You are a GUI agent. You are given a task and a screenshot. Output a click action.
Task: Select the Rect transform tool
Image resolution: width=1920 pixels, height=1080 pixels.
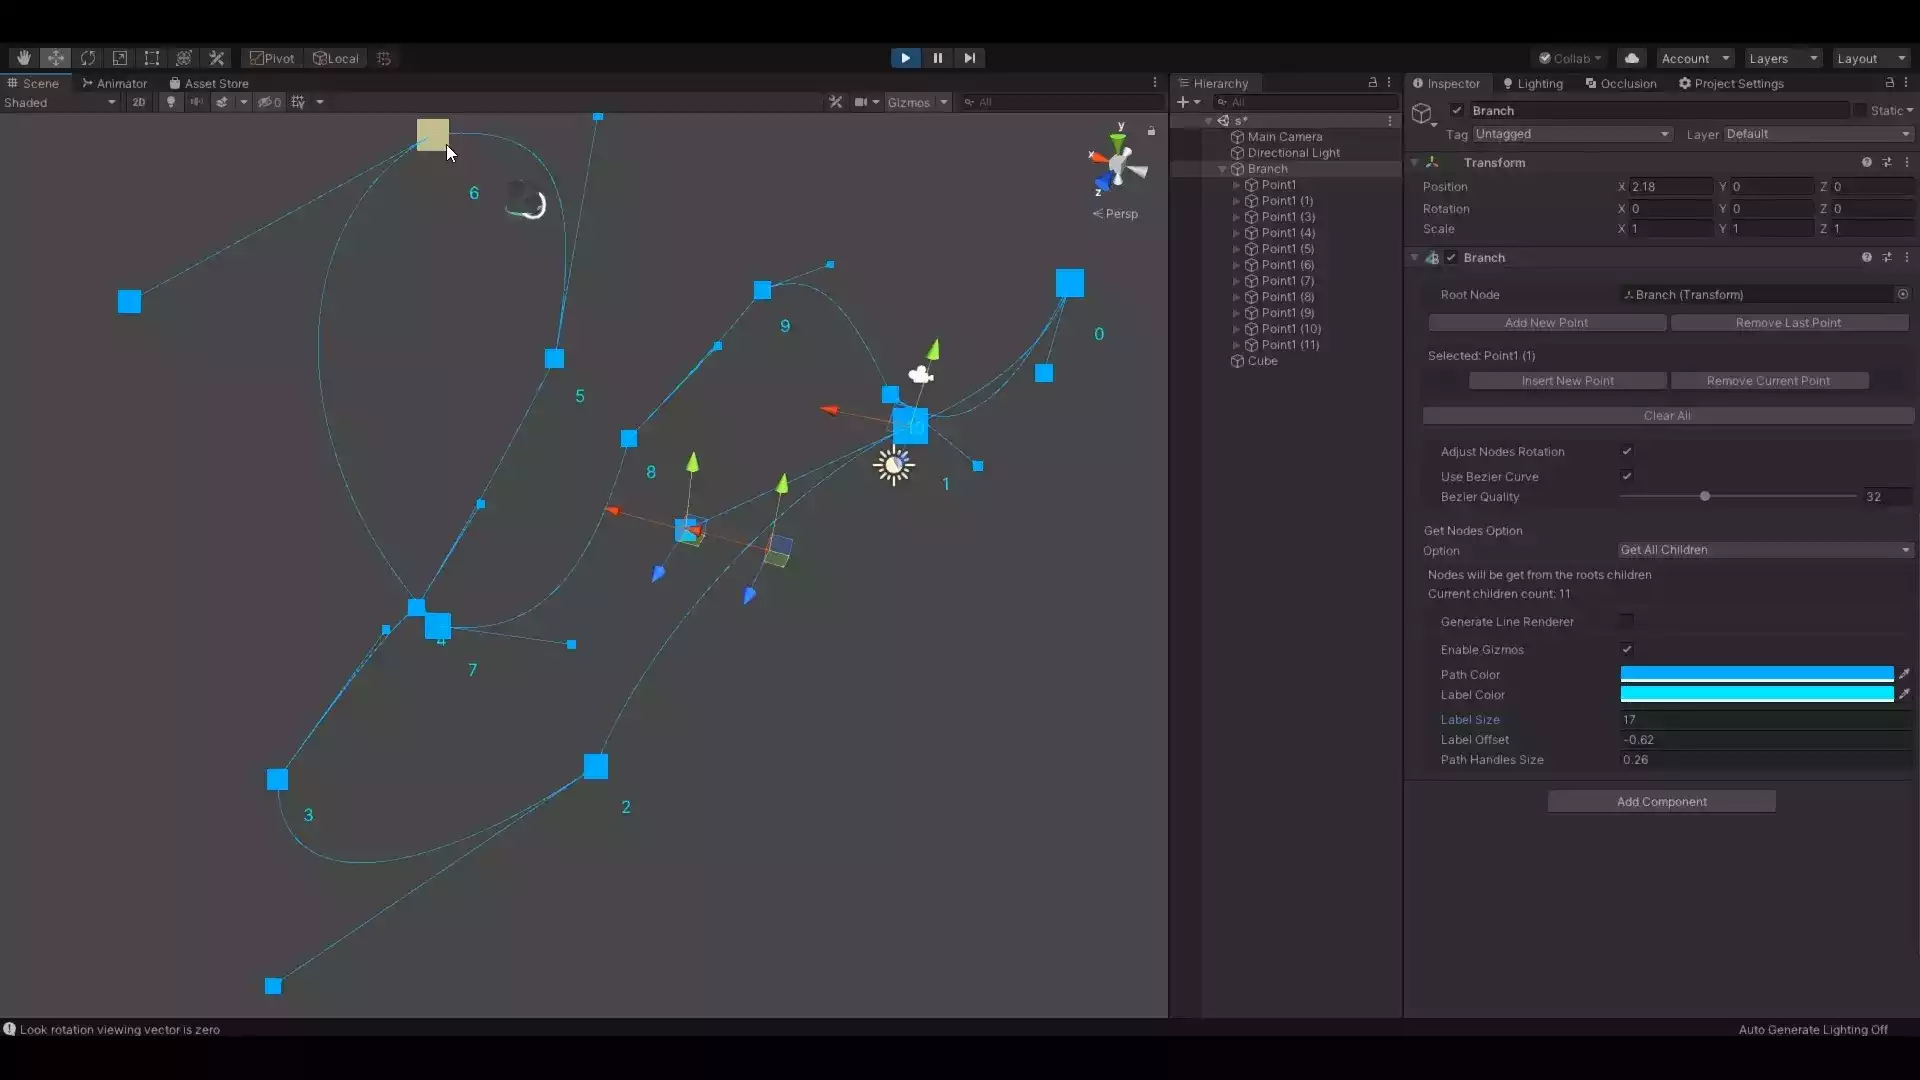pyautogui.click(x=152, y=58)
